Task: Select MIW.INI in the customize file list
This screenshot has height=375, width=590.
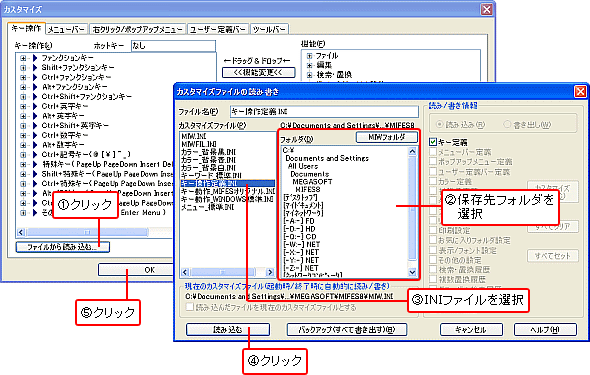Action: (x=193, y=136)
